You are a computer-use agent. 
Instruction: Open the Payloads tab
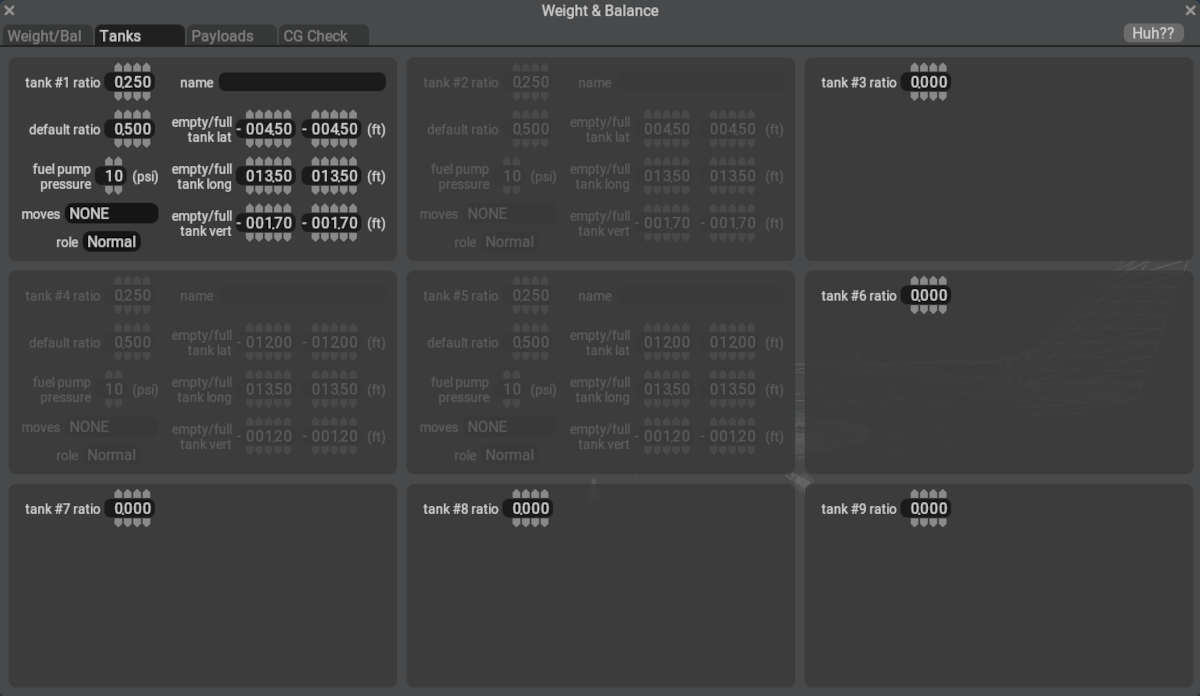pyautogui.click(x=222, y=36)
